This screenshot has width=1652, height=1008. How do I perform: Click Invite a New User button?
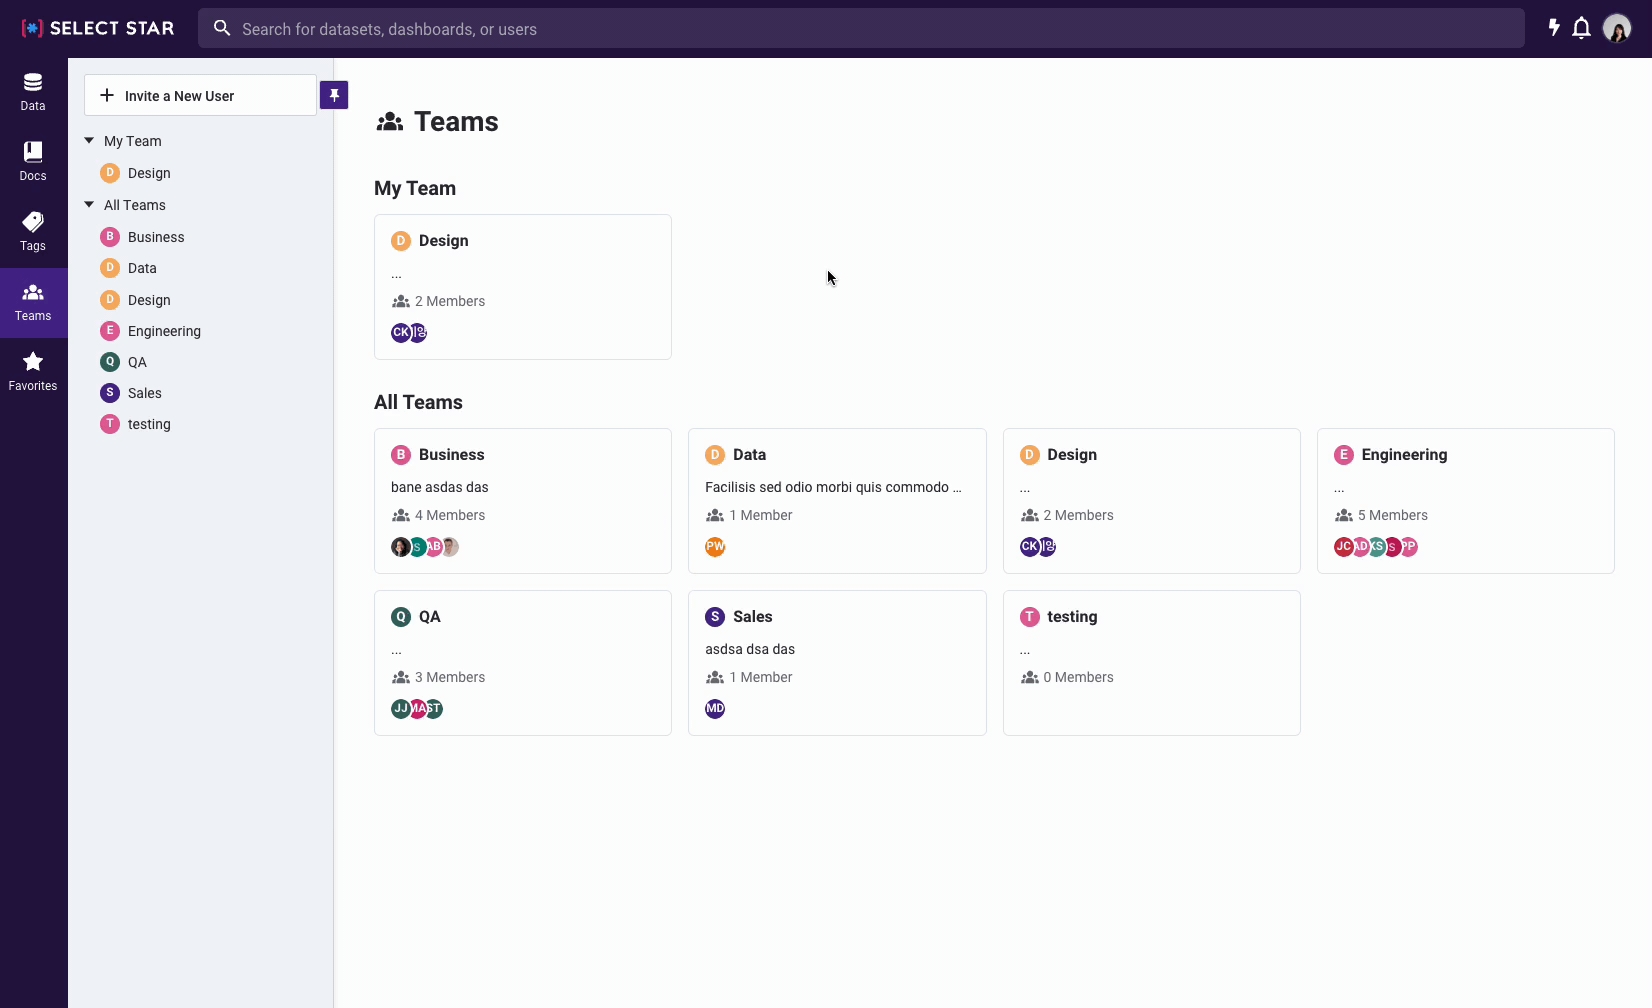[200, 96]
